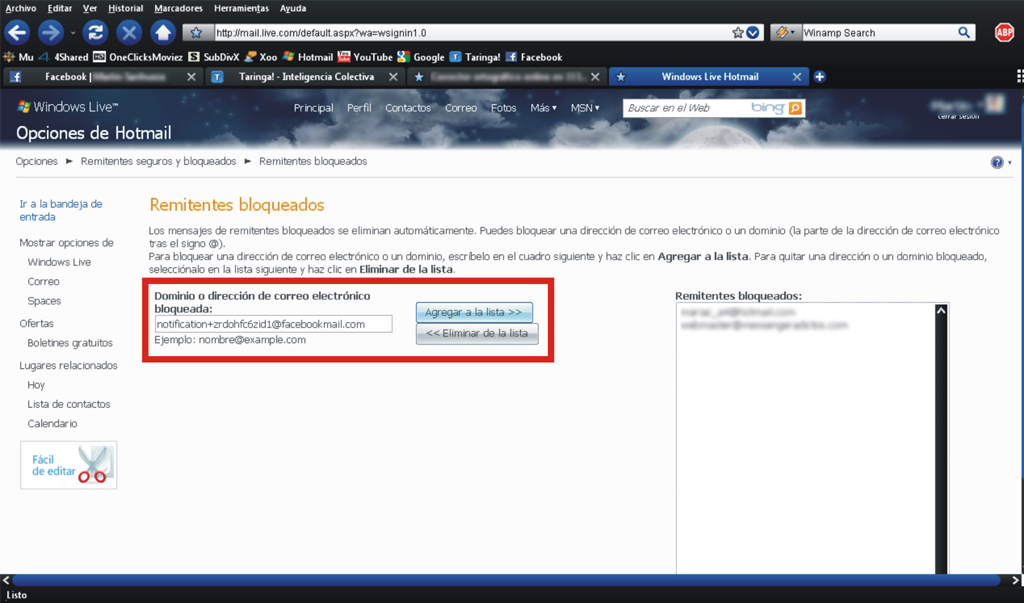The height and width of the screenshot is (603, 1024).
Task: Open the Taringa! bookmark in the bookmarks bar
Action: point(475,57)
